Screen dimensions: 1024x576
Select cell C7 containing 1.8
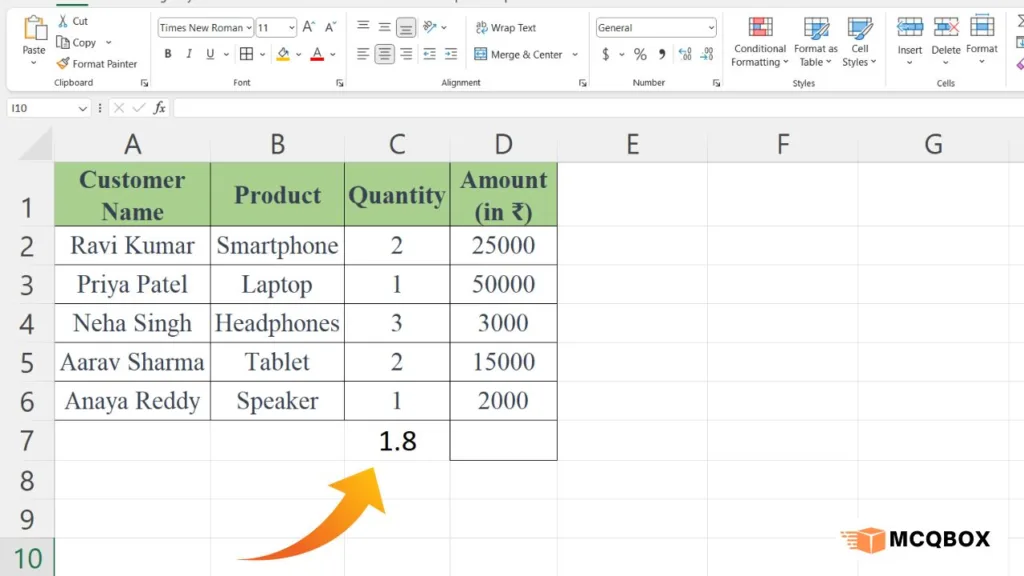point(397,441)
